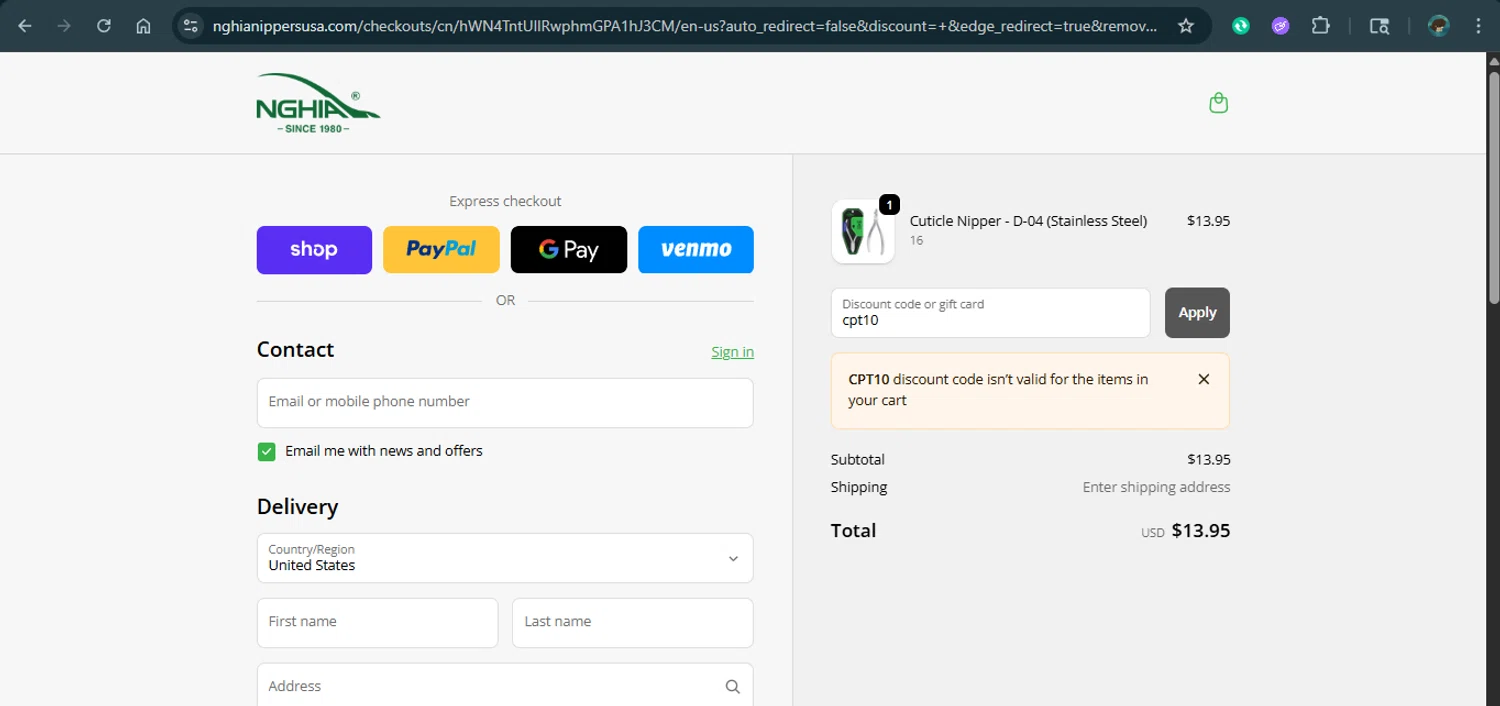Open the purple extension icon
This screenshot has height=706, width=1500.
tap(1281, 26)
